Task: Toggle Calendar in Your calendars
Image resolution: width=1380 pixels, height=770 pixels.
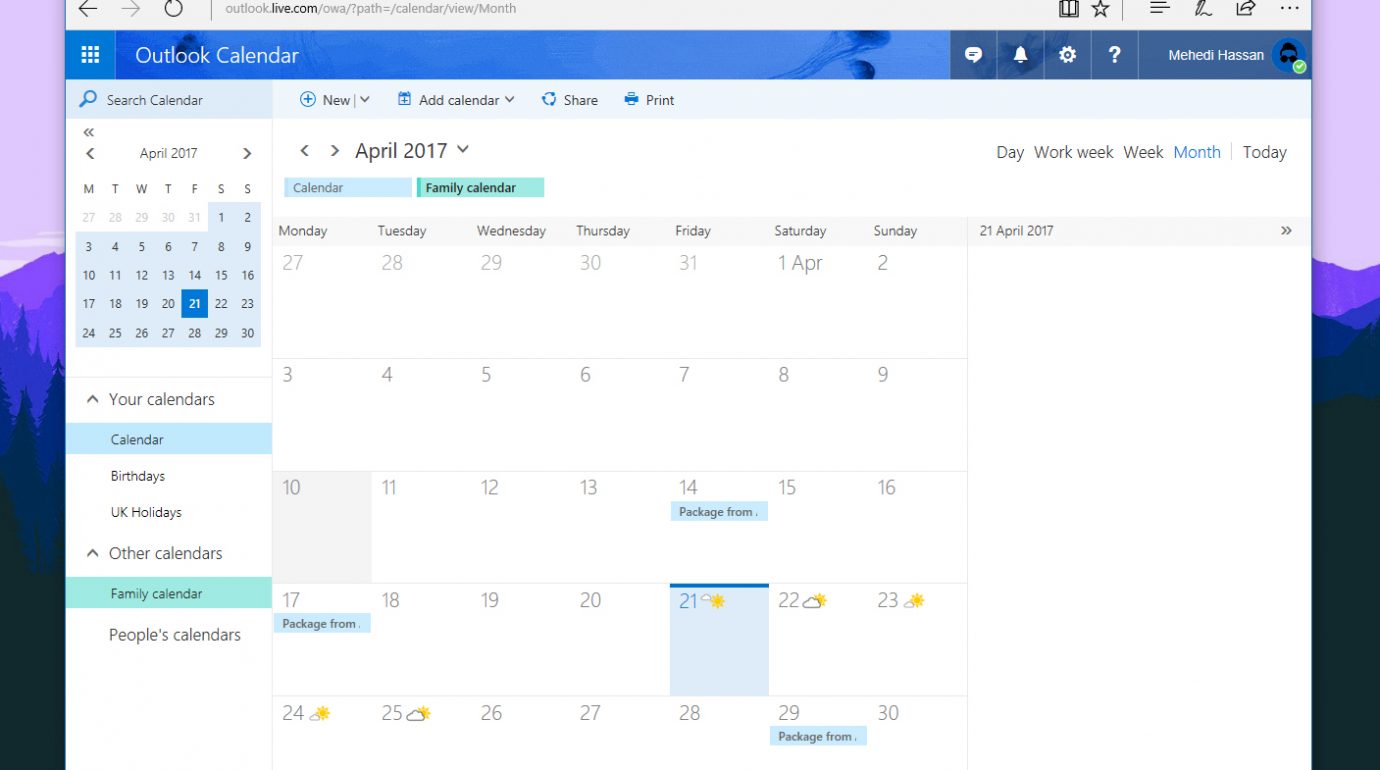Action: click(169, 439)
